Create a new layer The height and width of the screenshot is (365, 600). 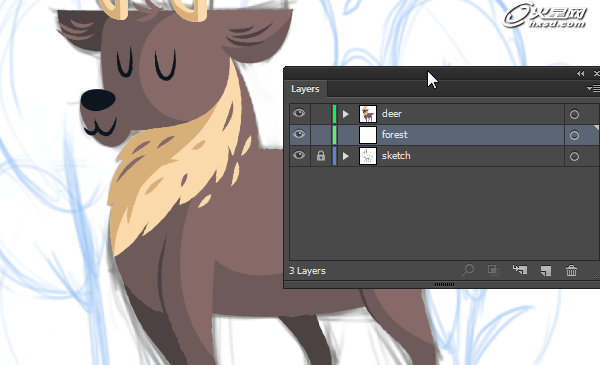(546, 271)
